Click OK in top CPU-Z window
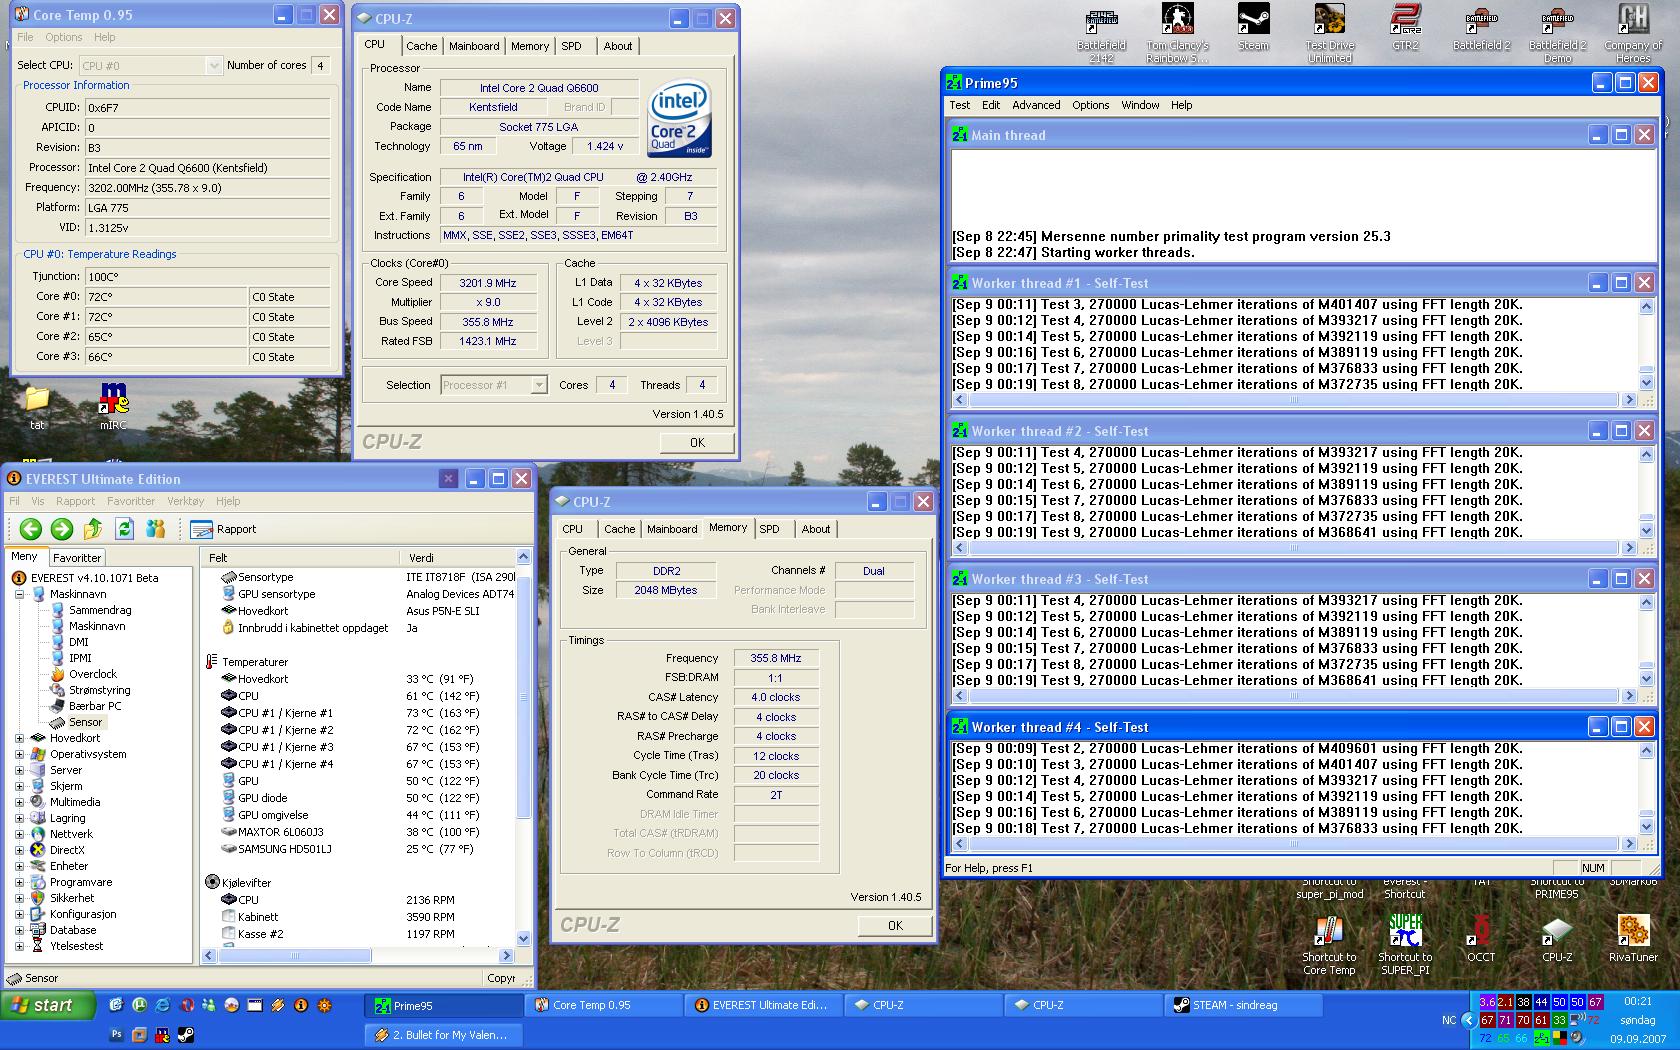Image resolution: width=1680 pixels, height=1050 pixels. tap(697, 442)
